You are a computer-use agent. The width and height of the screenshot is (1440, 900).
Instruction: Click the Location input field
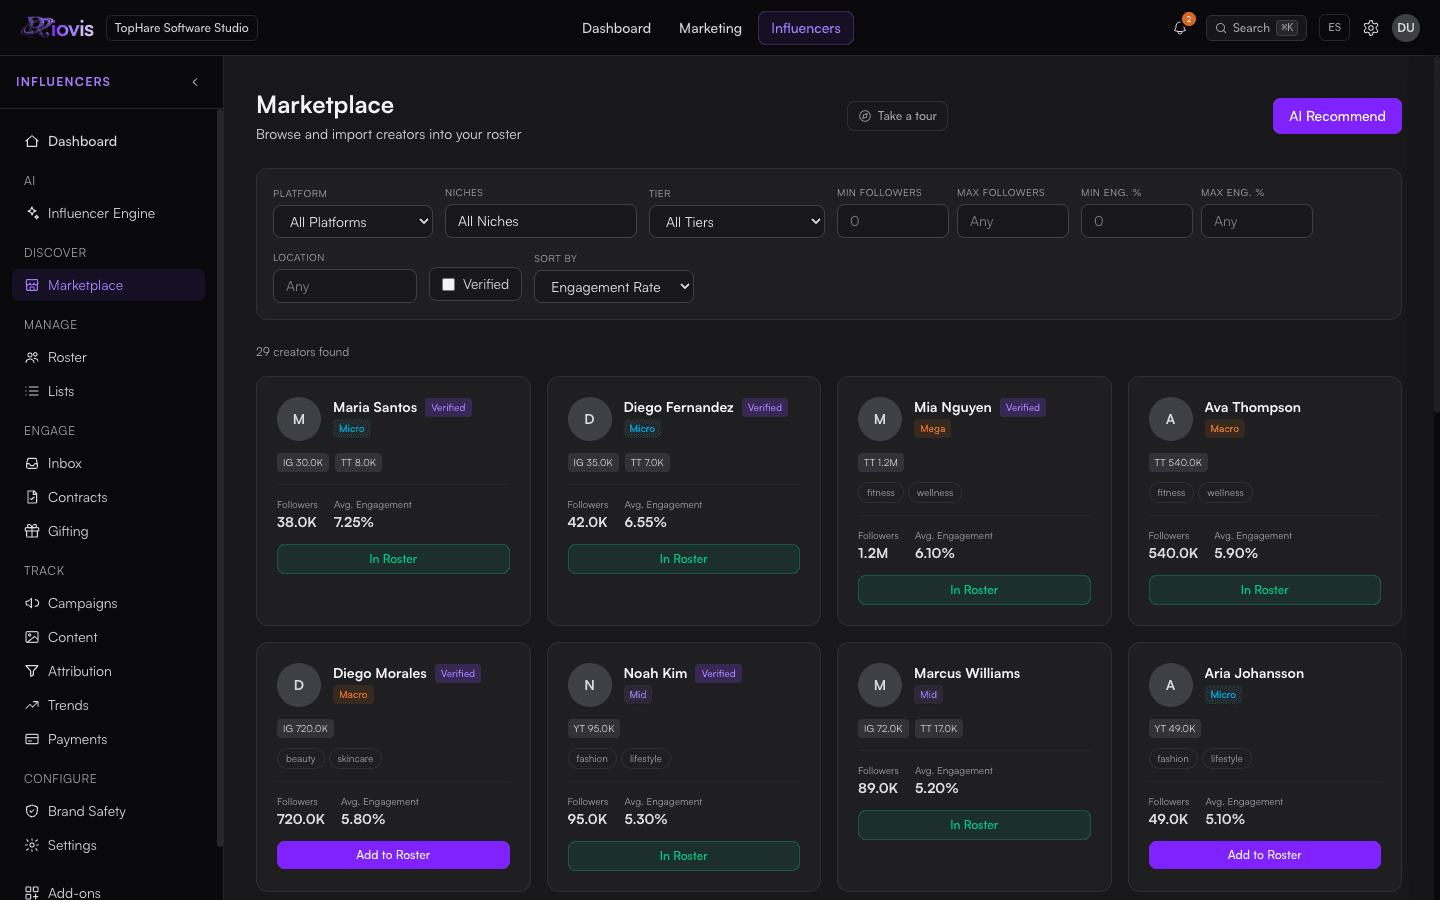(x=345, y=286)
